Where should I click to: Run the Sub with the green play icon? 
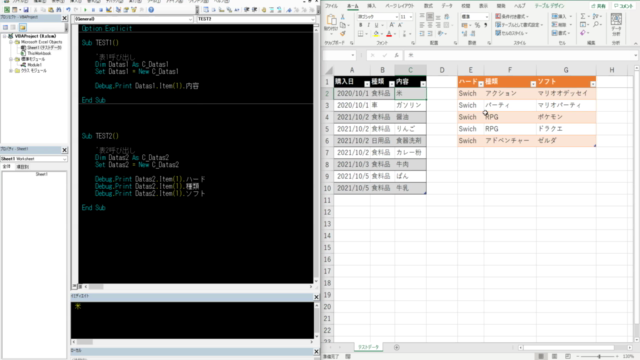click(x=85, y=9)
